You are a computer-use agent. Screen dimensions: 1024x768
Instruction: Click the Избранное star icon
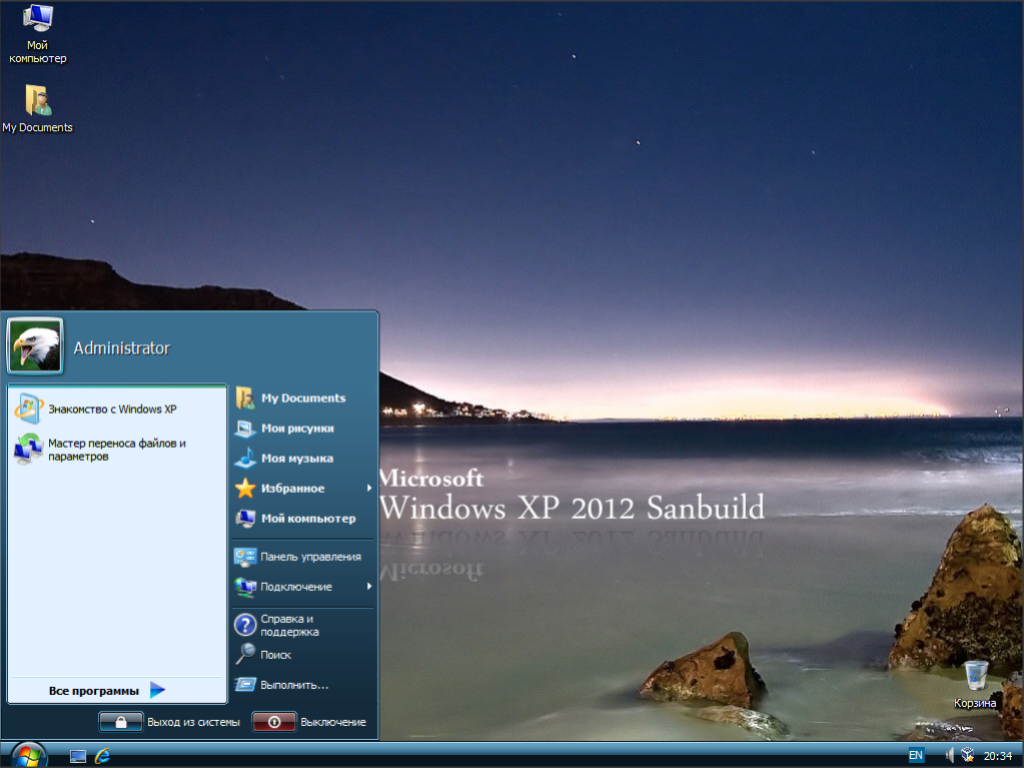(245, 488)
